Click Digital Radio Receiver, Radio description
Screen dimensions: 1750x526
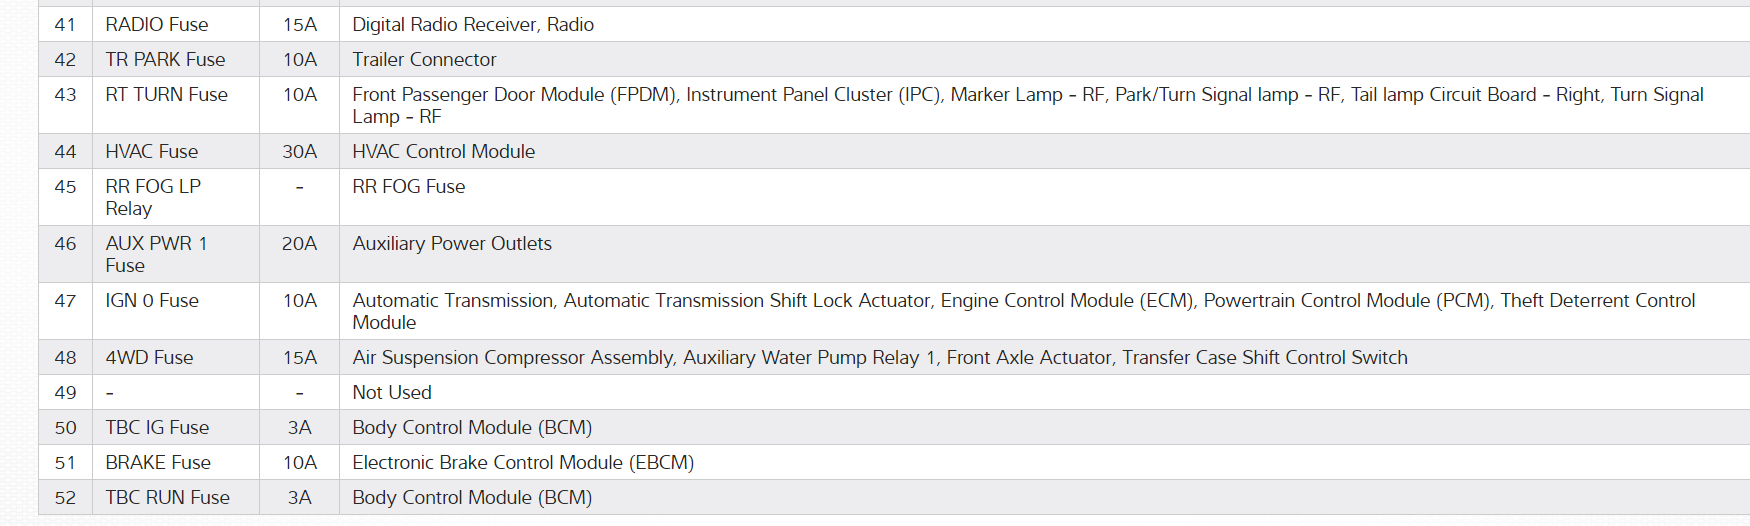pyautogui.click(x=473, y=25)
